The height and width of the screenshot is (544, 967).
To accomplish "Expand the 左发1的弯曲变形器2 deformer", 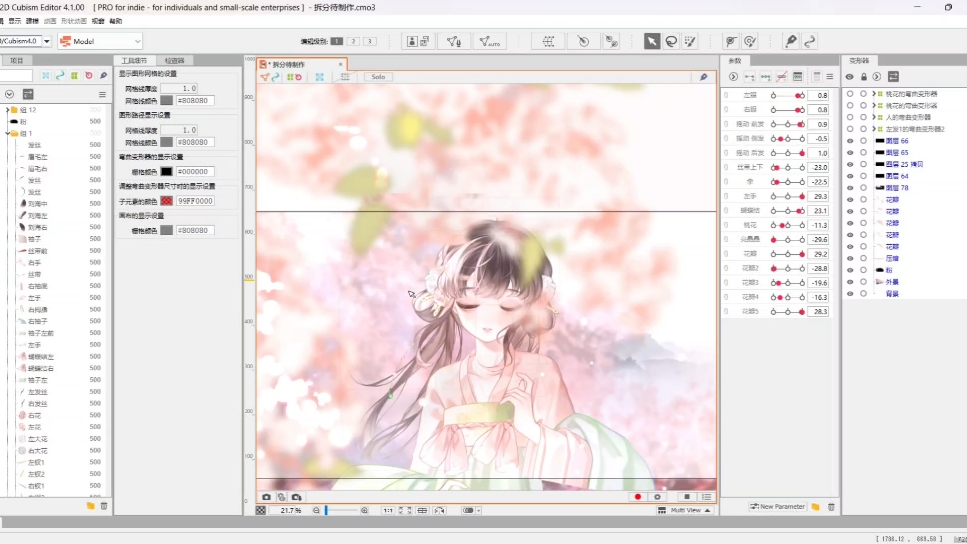I will point(873,129).
